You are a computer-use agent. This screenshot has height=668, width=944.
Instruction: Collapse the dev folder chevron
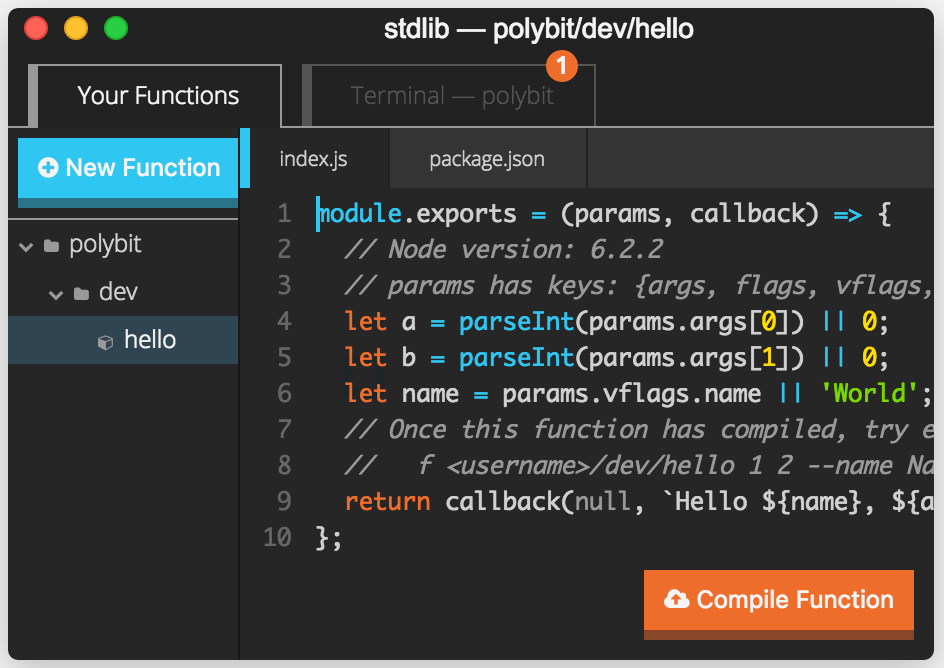point(57,294)
